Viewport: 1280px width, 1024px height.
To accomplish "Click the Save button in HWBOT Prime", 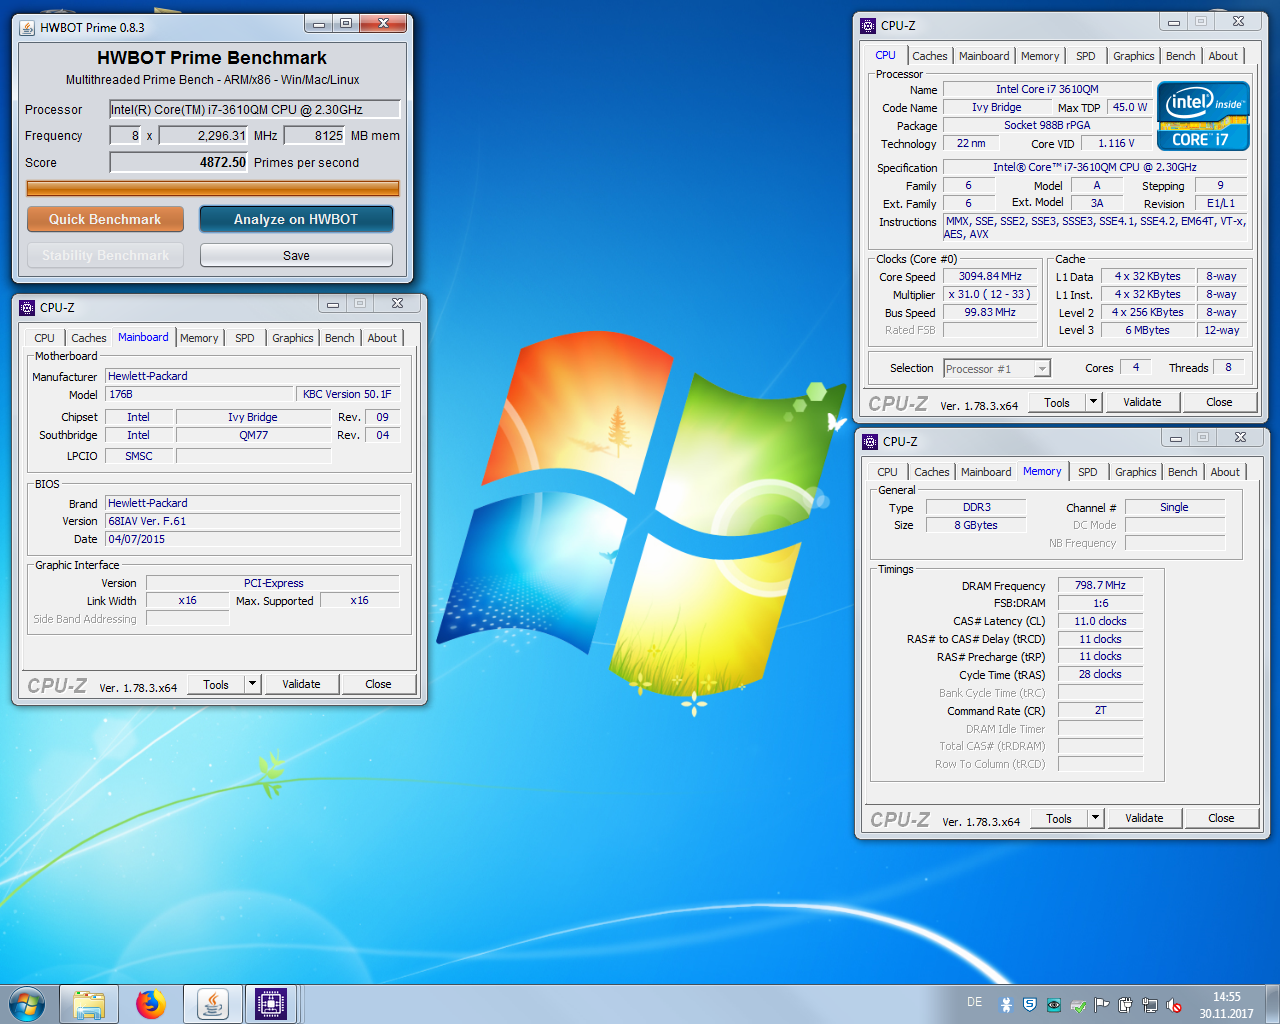I will click(296, 255).
